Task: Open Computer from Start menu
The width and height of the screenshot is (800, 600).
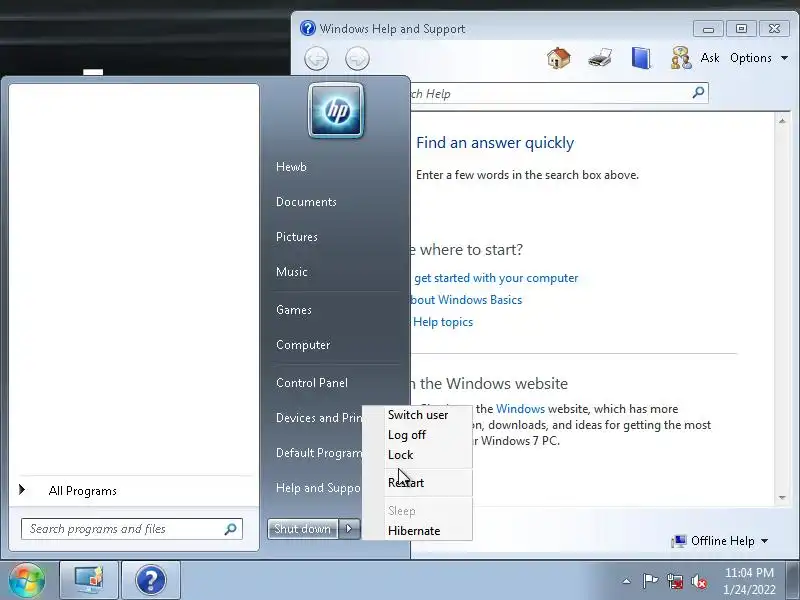Action: click(x=303, y=345)
